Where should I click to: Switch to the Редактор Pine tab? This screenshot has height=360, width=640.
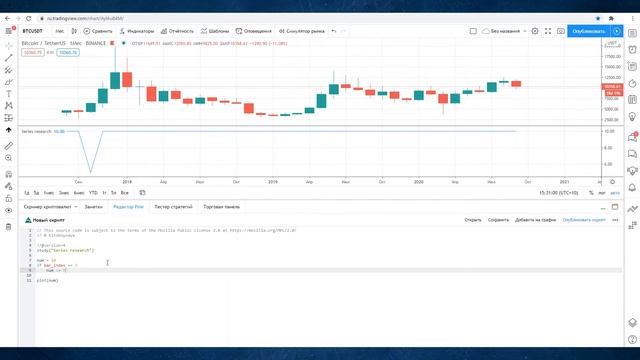(x=129, y=207)
